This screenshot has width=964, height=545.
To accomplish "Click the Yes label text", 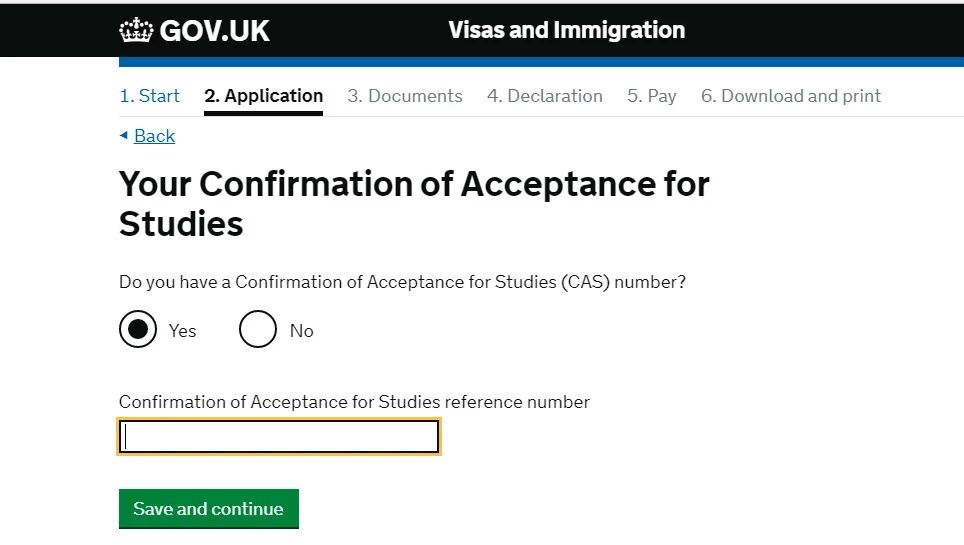I will [182, 331].
